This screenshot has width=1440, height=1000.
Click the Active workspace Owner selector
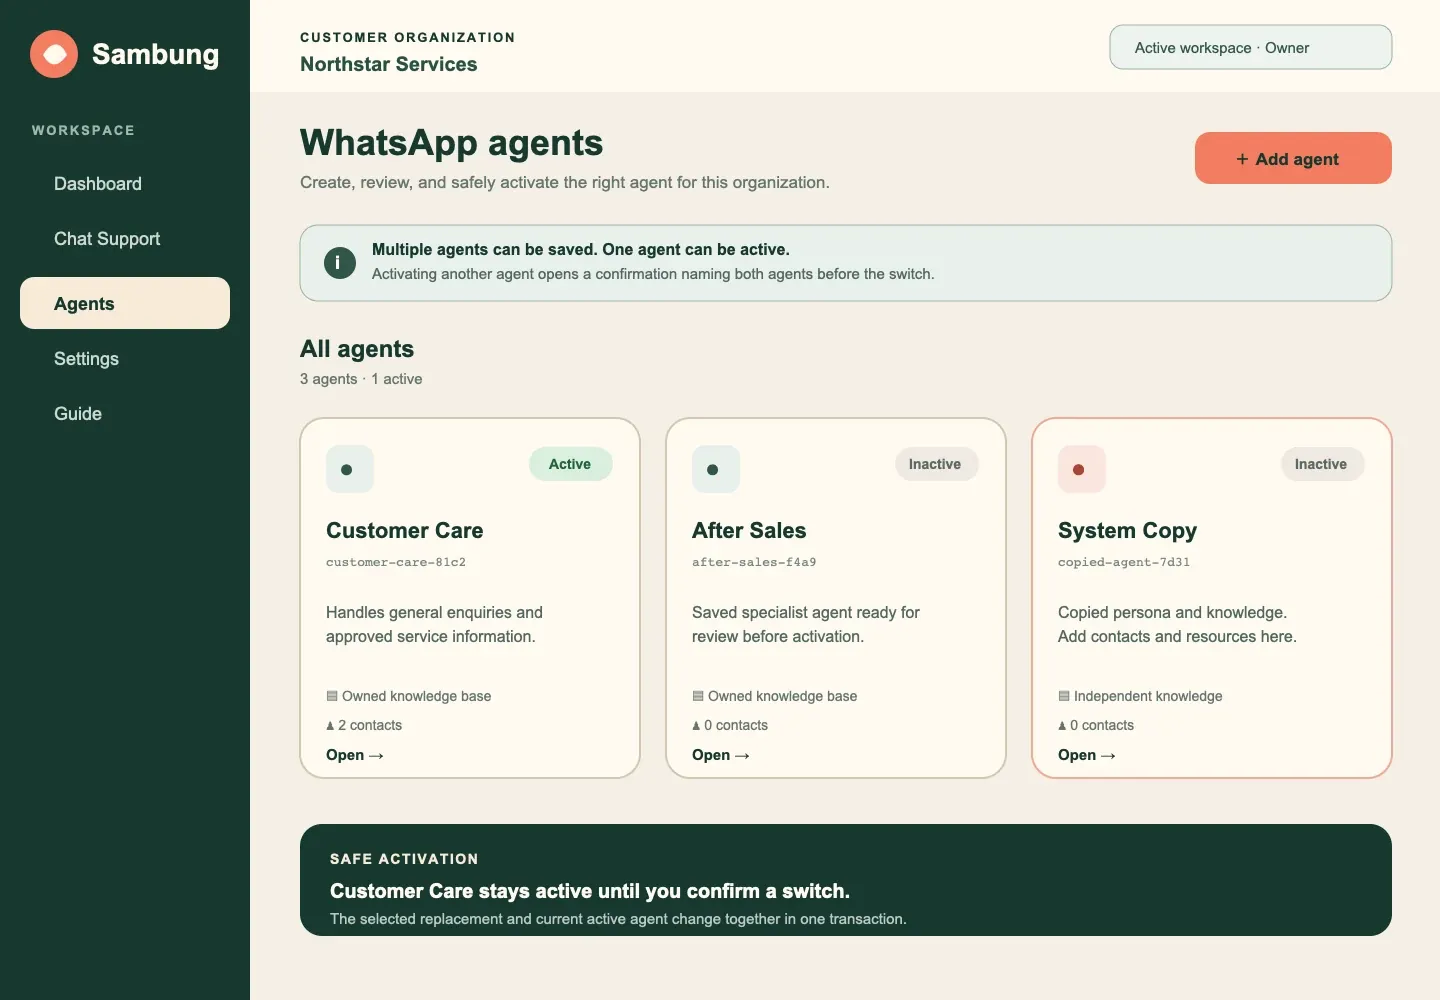(x=1251, y=47)
